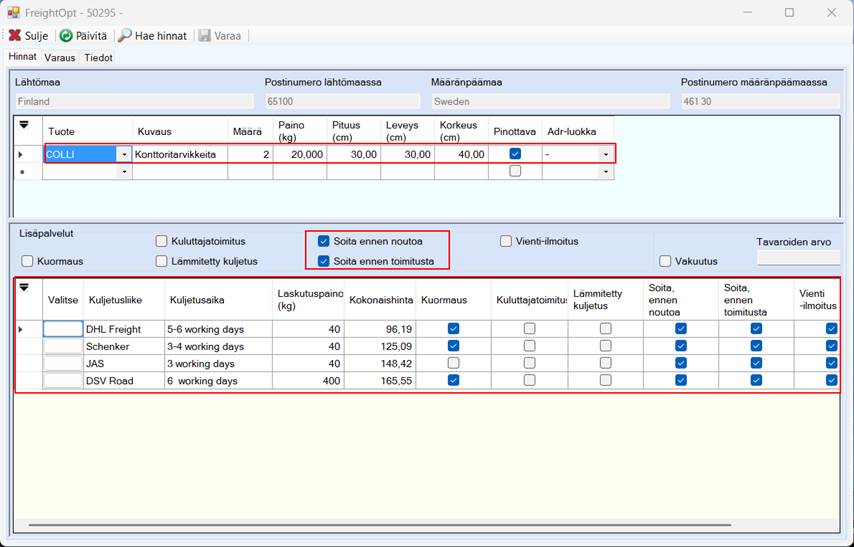Screen dimensions: 854x547
Task: Click departure postal code field 65100
Action: click(x=343, y=101)
